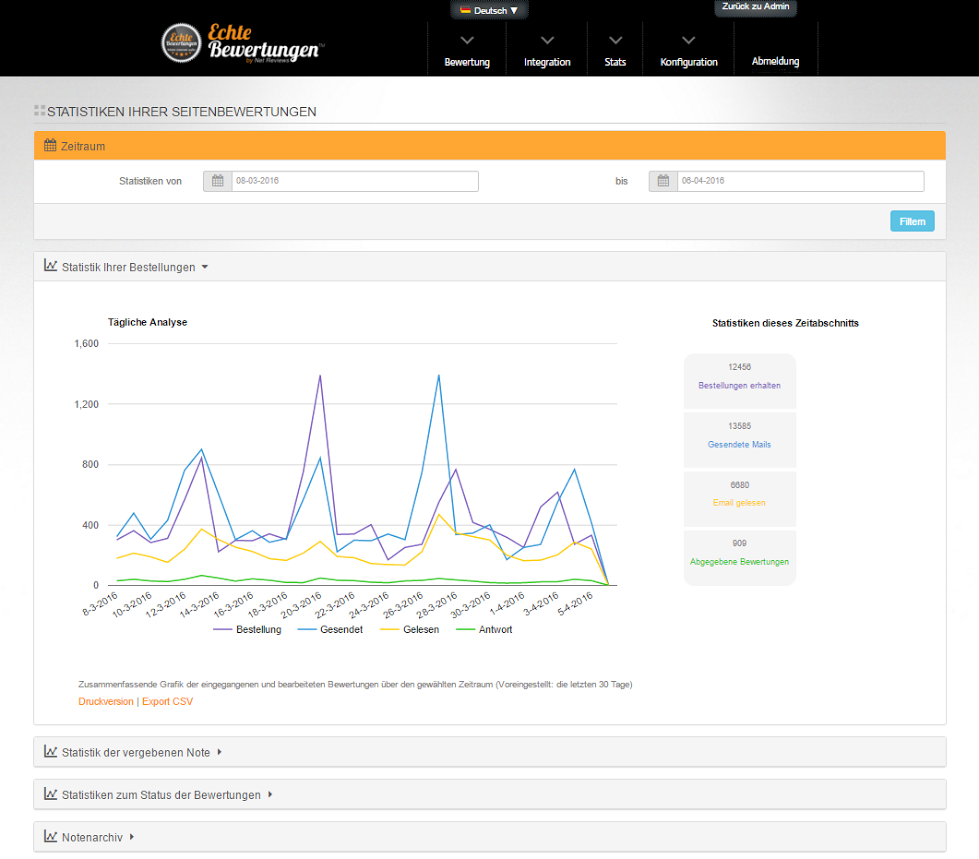Image resolution: width=979 pixels, height=859 pixels.
Task: Expand the Konfiguration menu chevron
Action: click(x=689, y=41)
